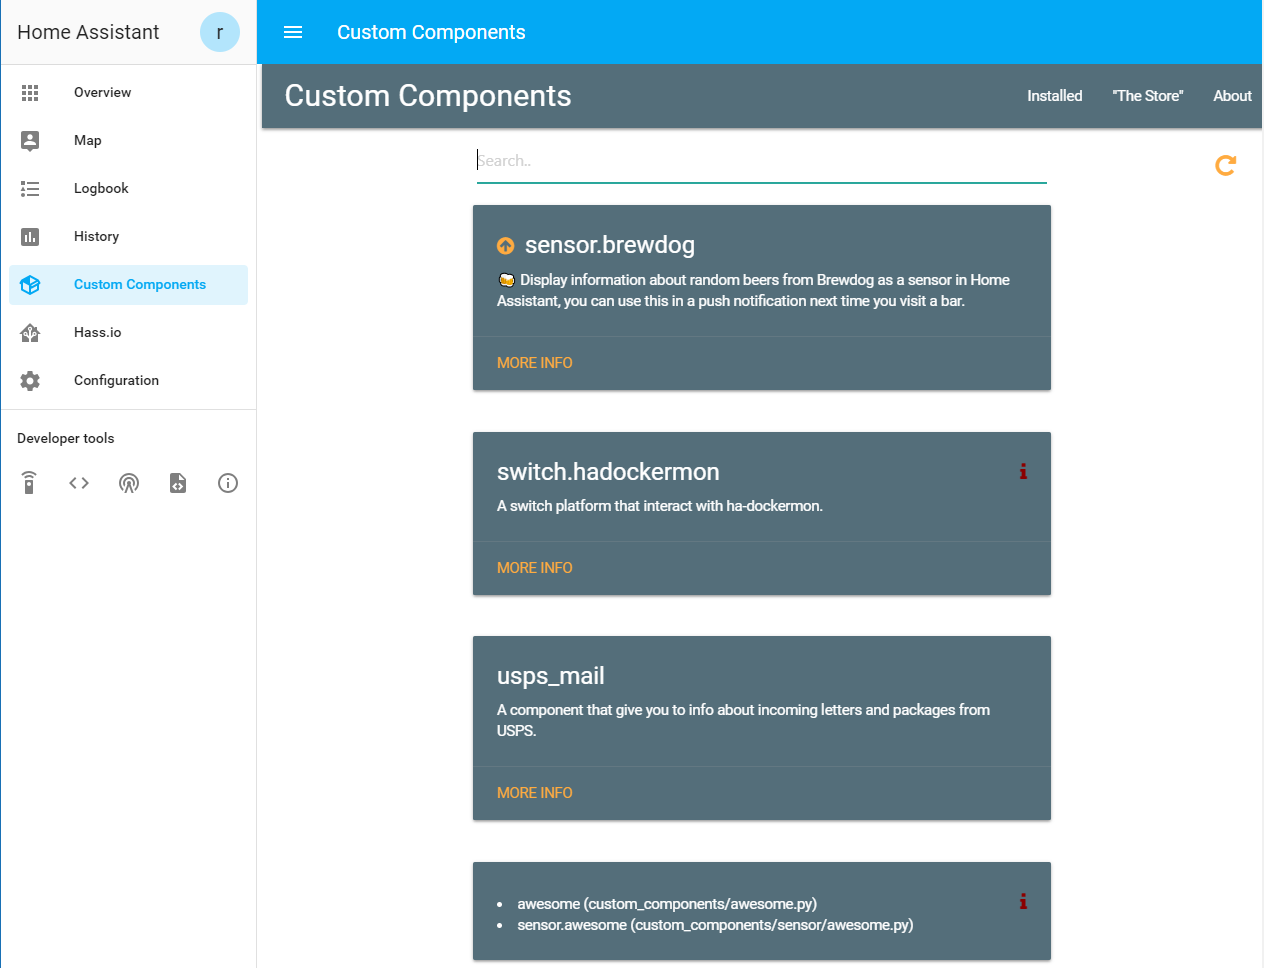Click the Custom Components cube icon
The image size is (1264, 968).
tap(30, 285)
